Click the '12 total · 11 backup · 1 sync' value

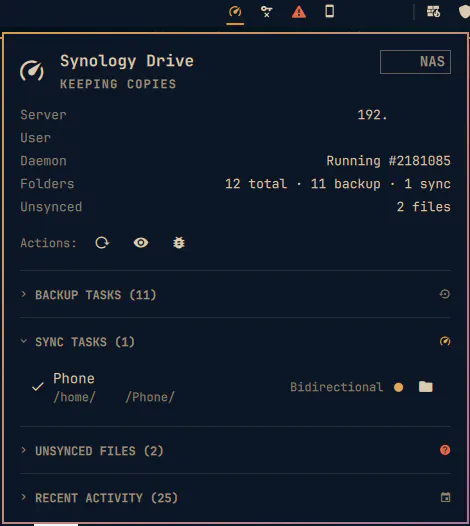pyautogui.click(x=338, y=184)
